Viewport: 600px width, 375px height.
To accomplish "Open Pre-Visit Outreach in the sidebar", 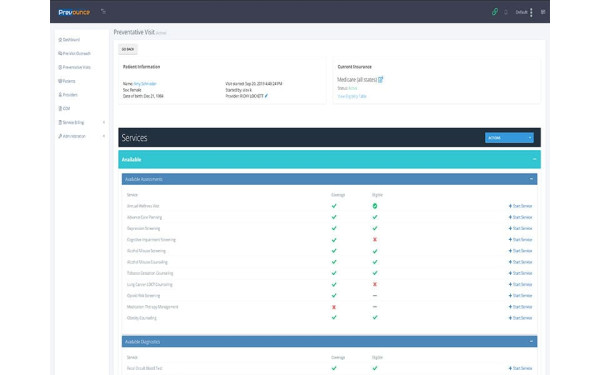I will click(75, 54).
